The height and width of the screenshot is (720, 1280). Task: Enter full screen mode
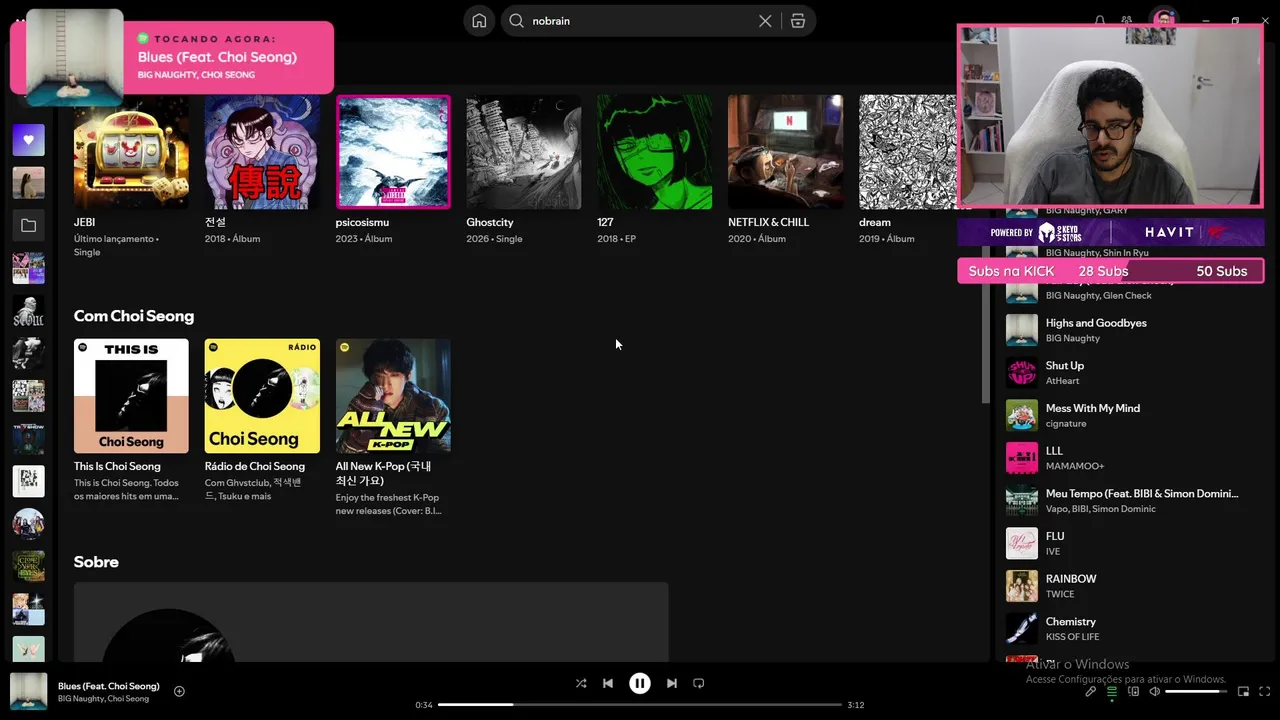tap(1265, 691)
